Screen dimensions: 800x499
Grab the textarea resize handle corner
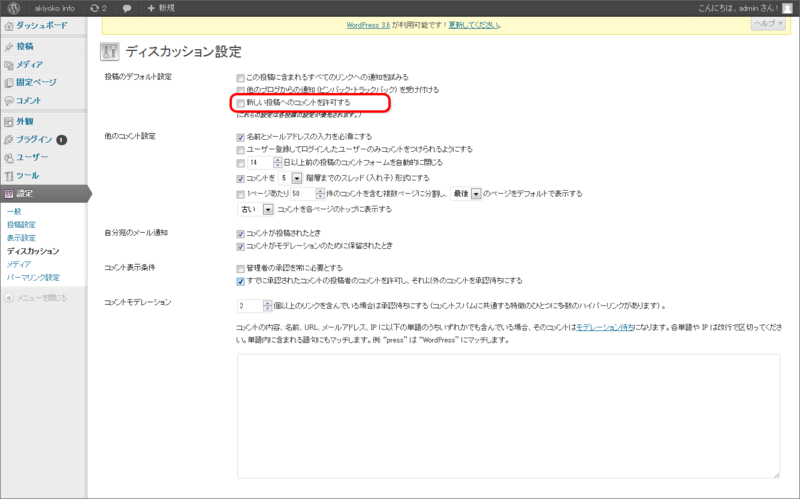coord(777,475)
